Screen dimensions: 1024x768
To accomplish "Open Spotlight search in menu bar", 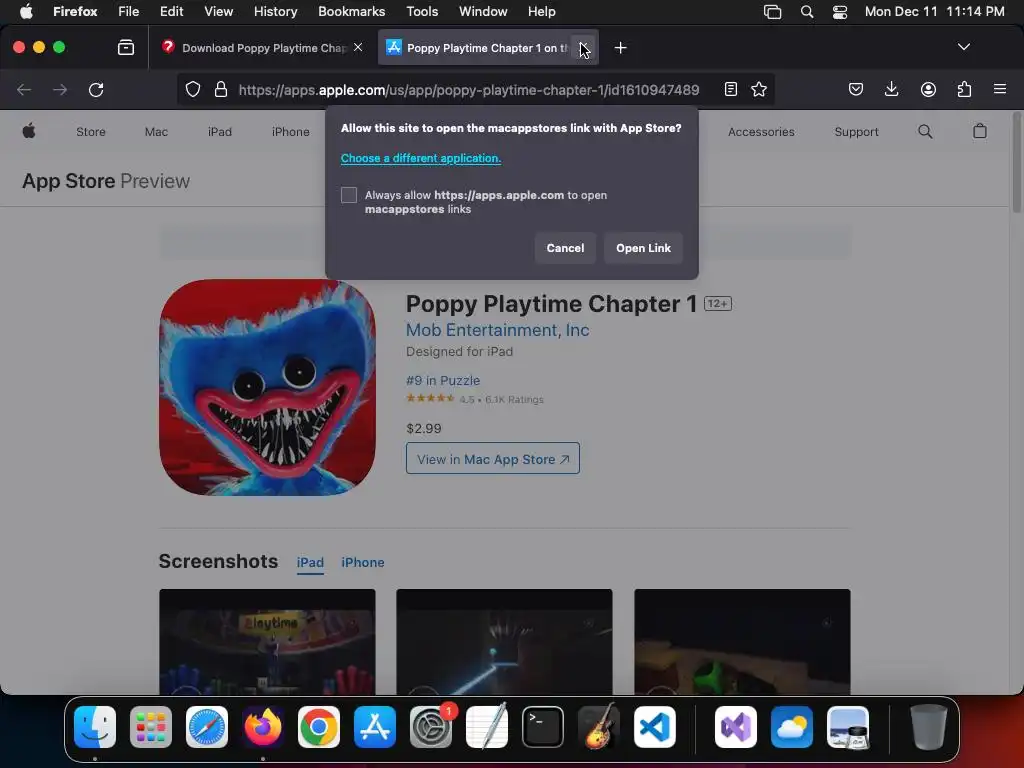I will (x=807, y=12).
